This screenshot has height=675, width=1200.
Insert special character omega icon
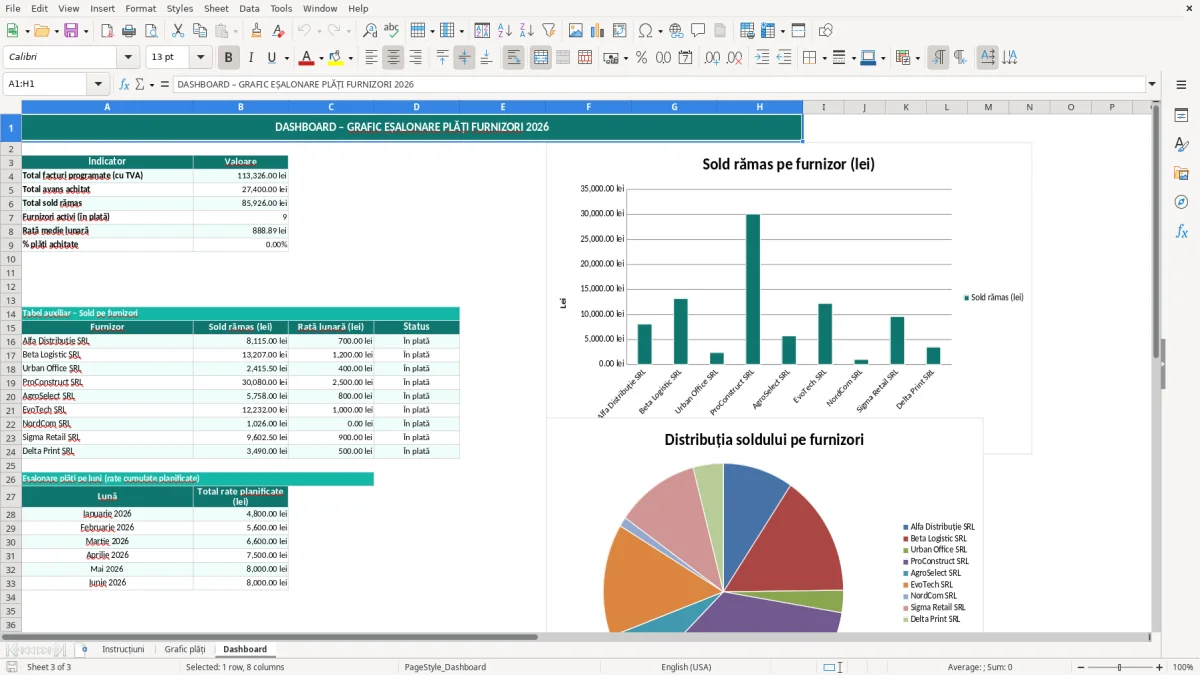pyautogui.click(x=645, y=31)
